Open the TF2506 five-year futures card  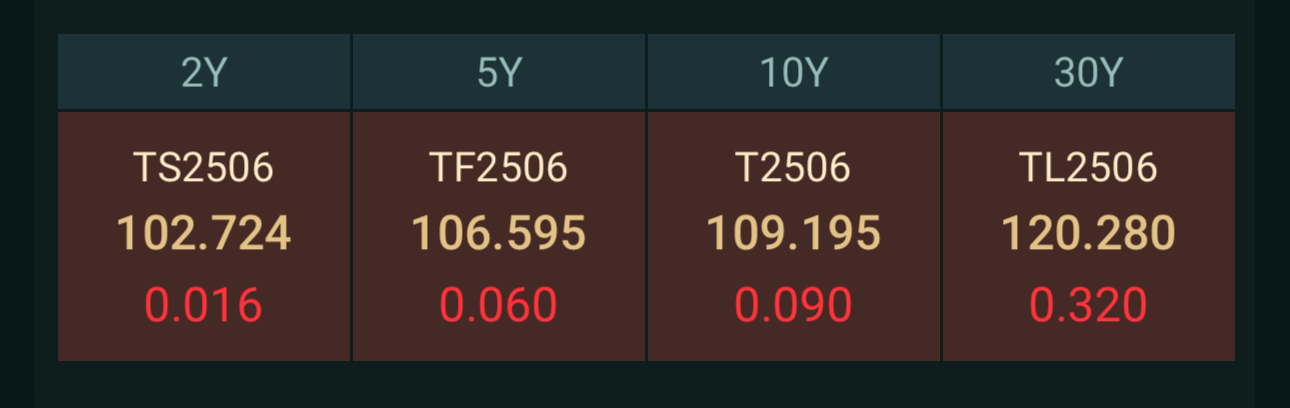pos(499,236)
